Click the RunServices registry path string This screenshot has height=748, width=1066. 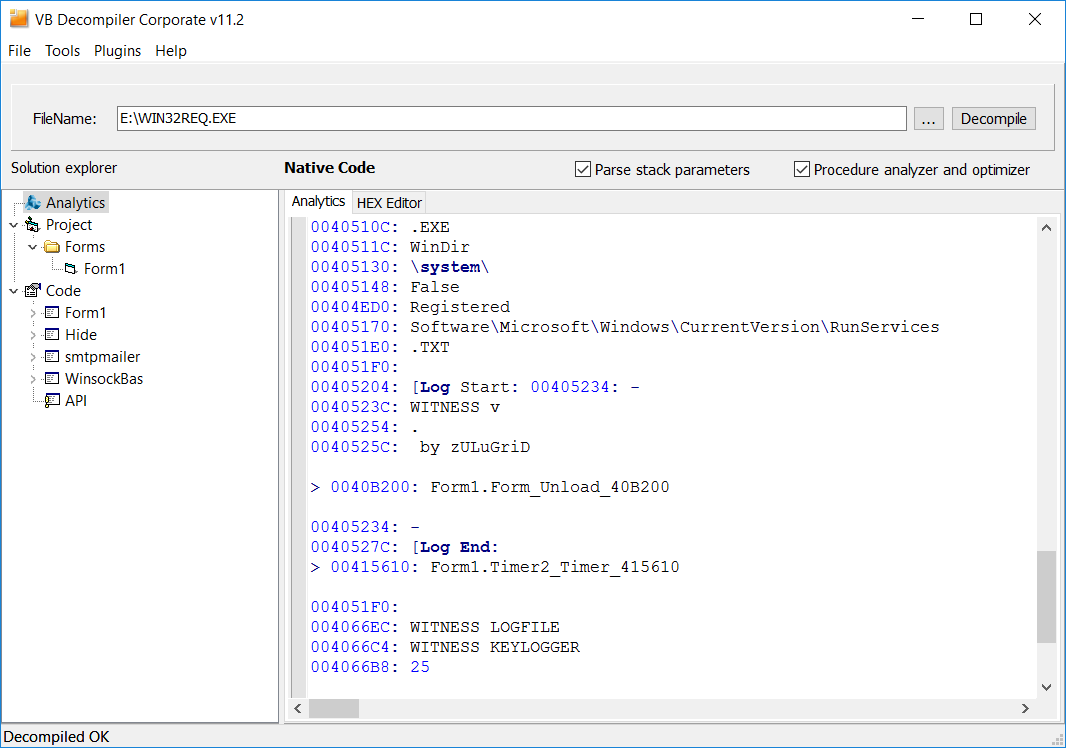click(x=674, y=327)
